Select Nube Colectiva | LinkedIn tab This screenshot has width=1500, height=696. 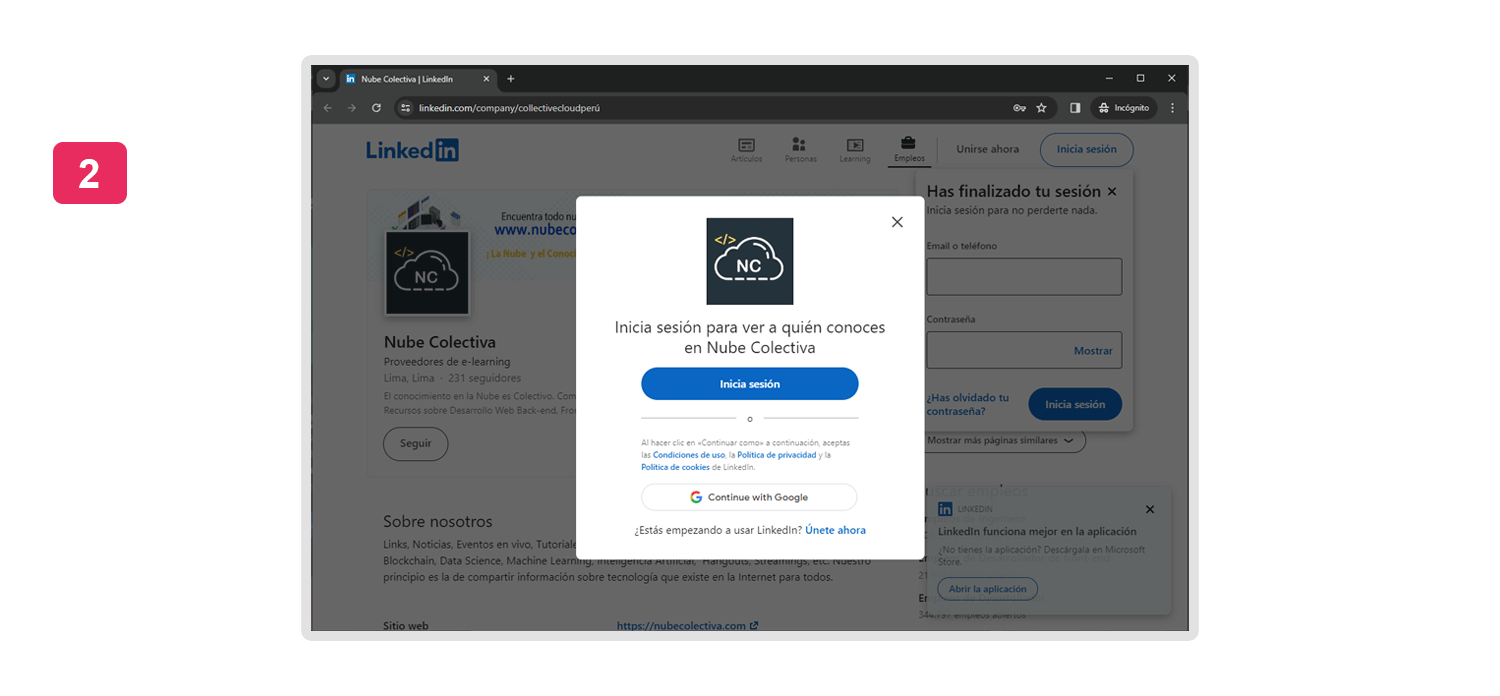(418, 79)
